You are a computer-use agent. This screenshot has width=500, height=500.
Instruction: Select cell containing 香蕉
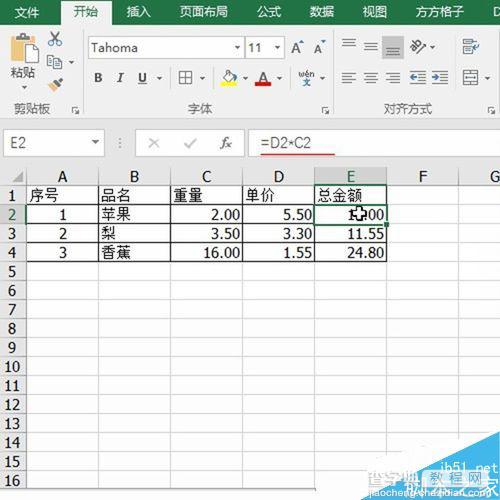[134, 252]
